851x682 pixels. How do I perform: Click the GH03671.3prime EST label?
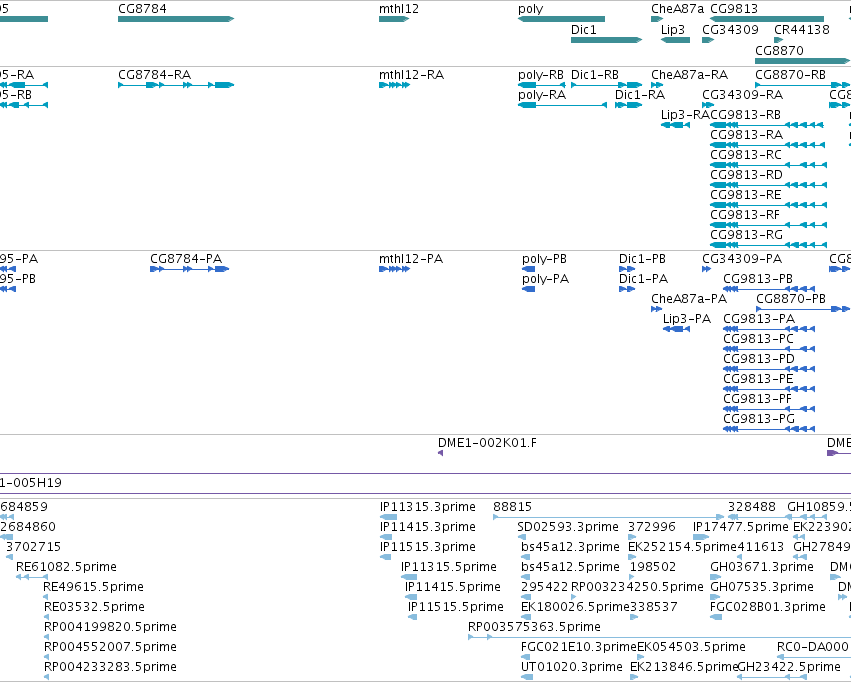point(762,567)
